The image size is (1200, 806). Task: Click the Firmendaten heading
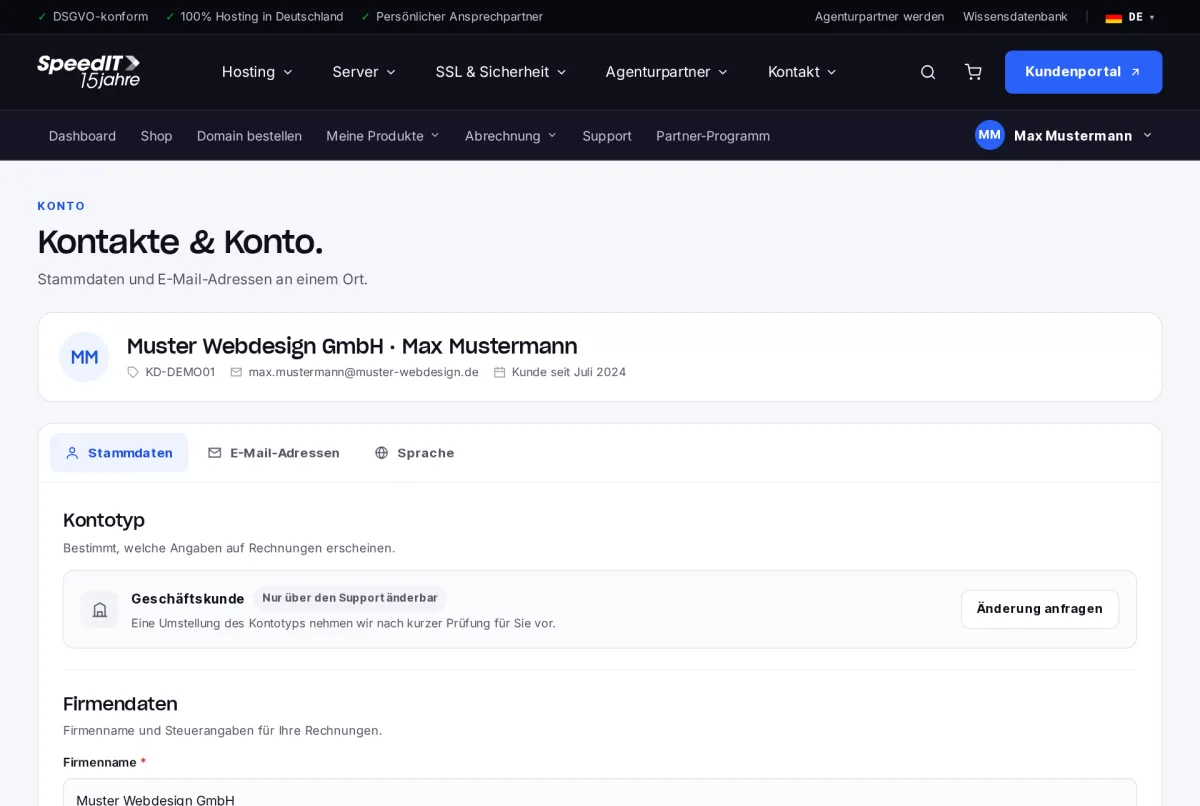(120, 704)
